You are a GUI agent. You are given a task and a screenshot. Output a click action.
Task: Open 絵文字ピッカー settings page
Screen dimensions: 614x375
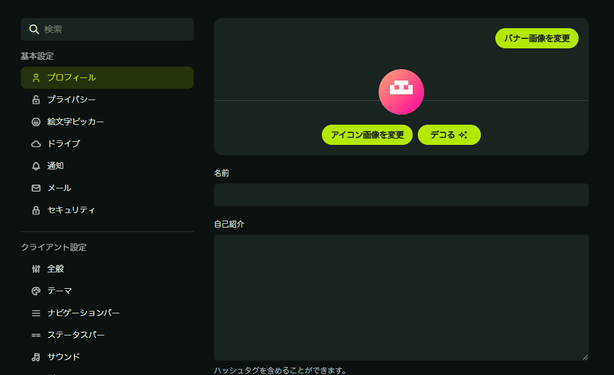coord(107,122)
